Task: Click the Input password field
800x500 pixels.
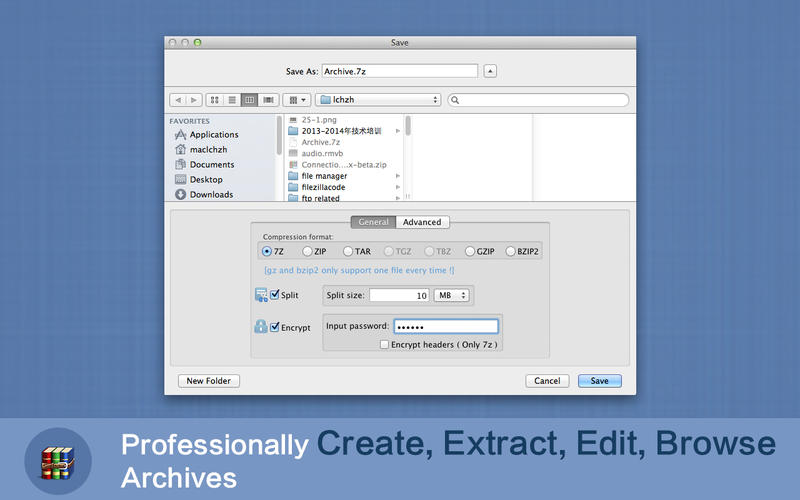Action: tap(445, 326)
